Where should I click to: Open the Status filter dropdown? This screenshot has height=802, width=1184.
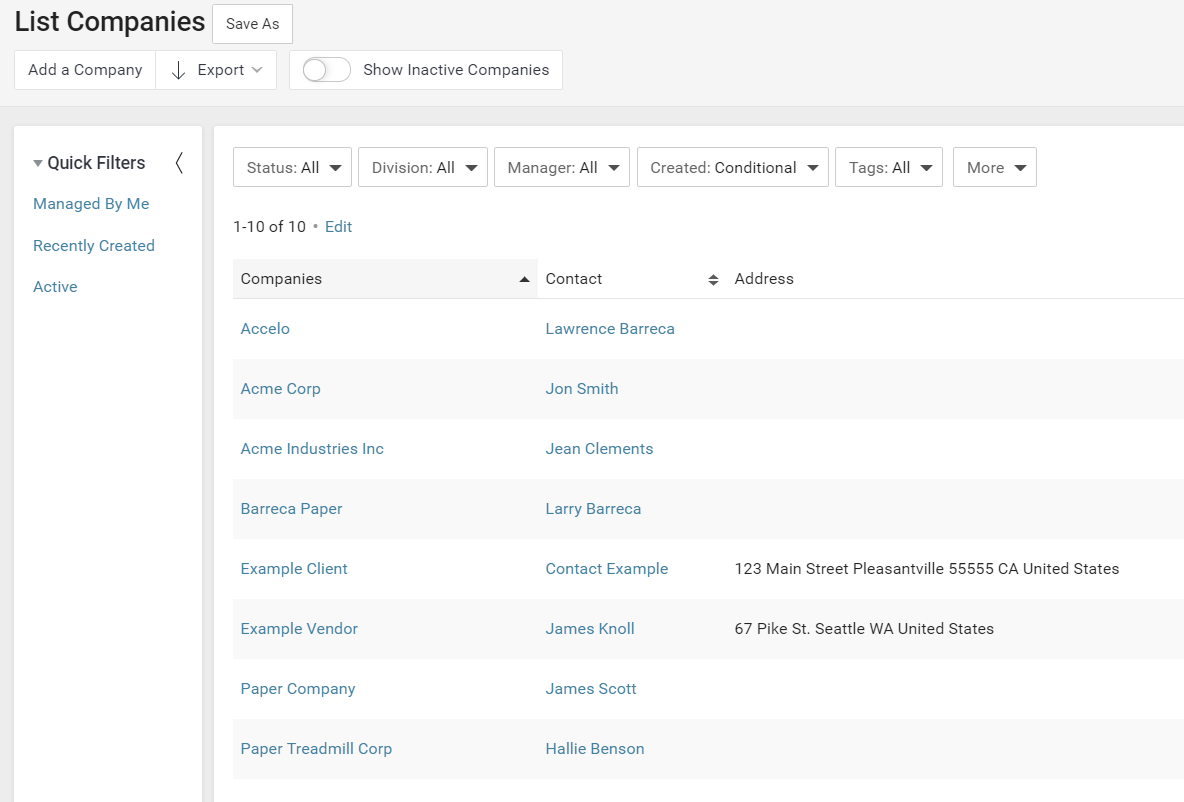pos(292,167)
